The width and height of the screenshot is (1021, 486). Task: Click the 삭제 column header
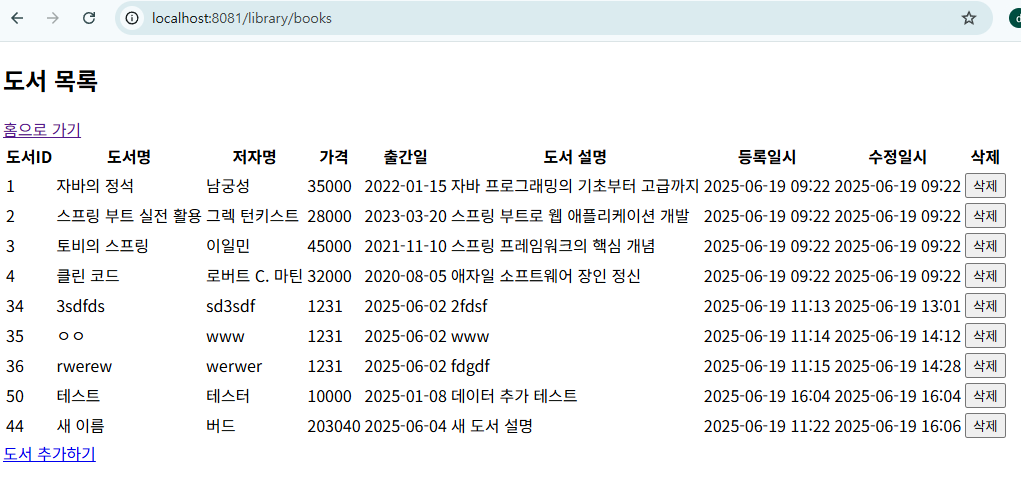tap(985, 157)
